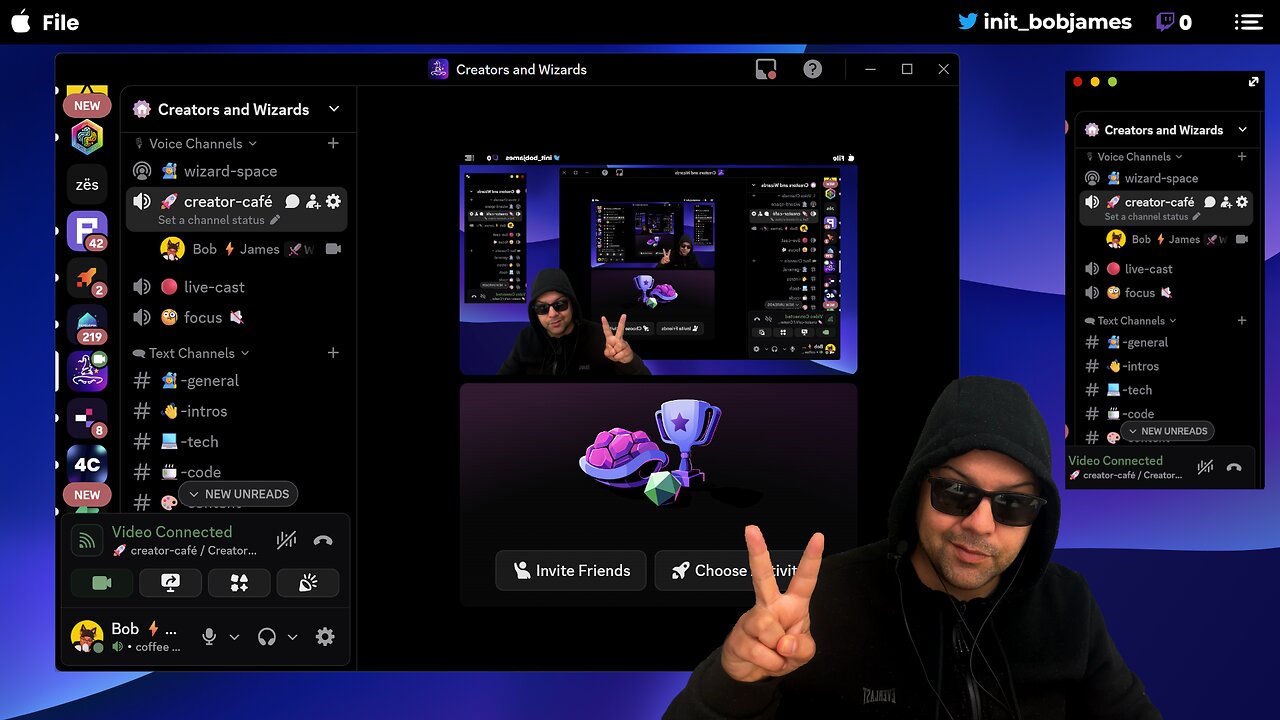
Task: Open the list menu icon top-right
Action: (x=1248, y=22)
